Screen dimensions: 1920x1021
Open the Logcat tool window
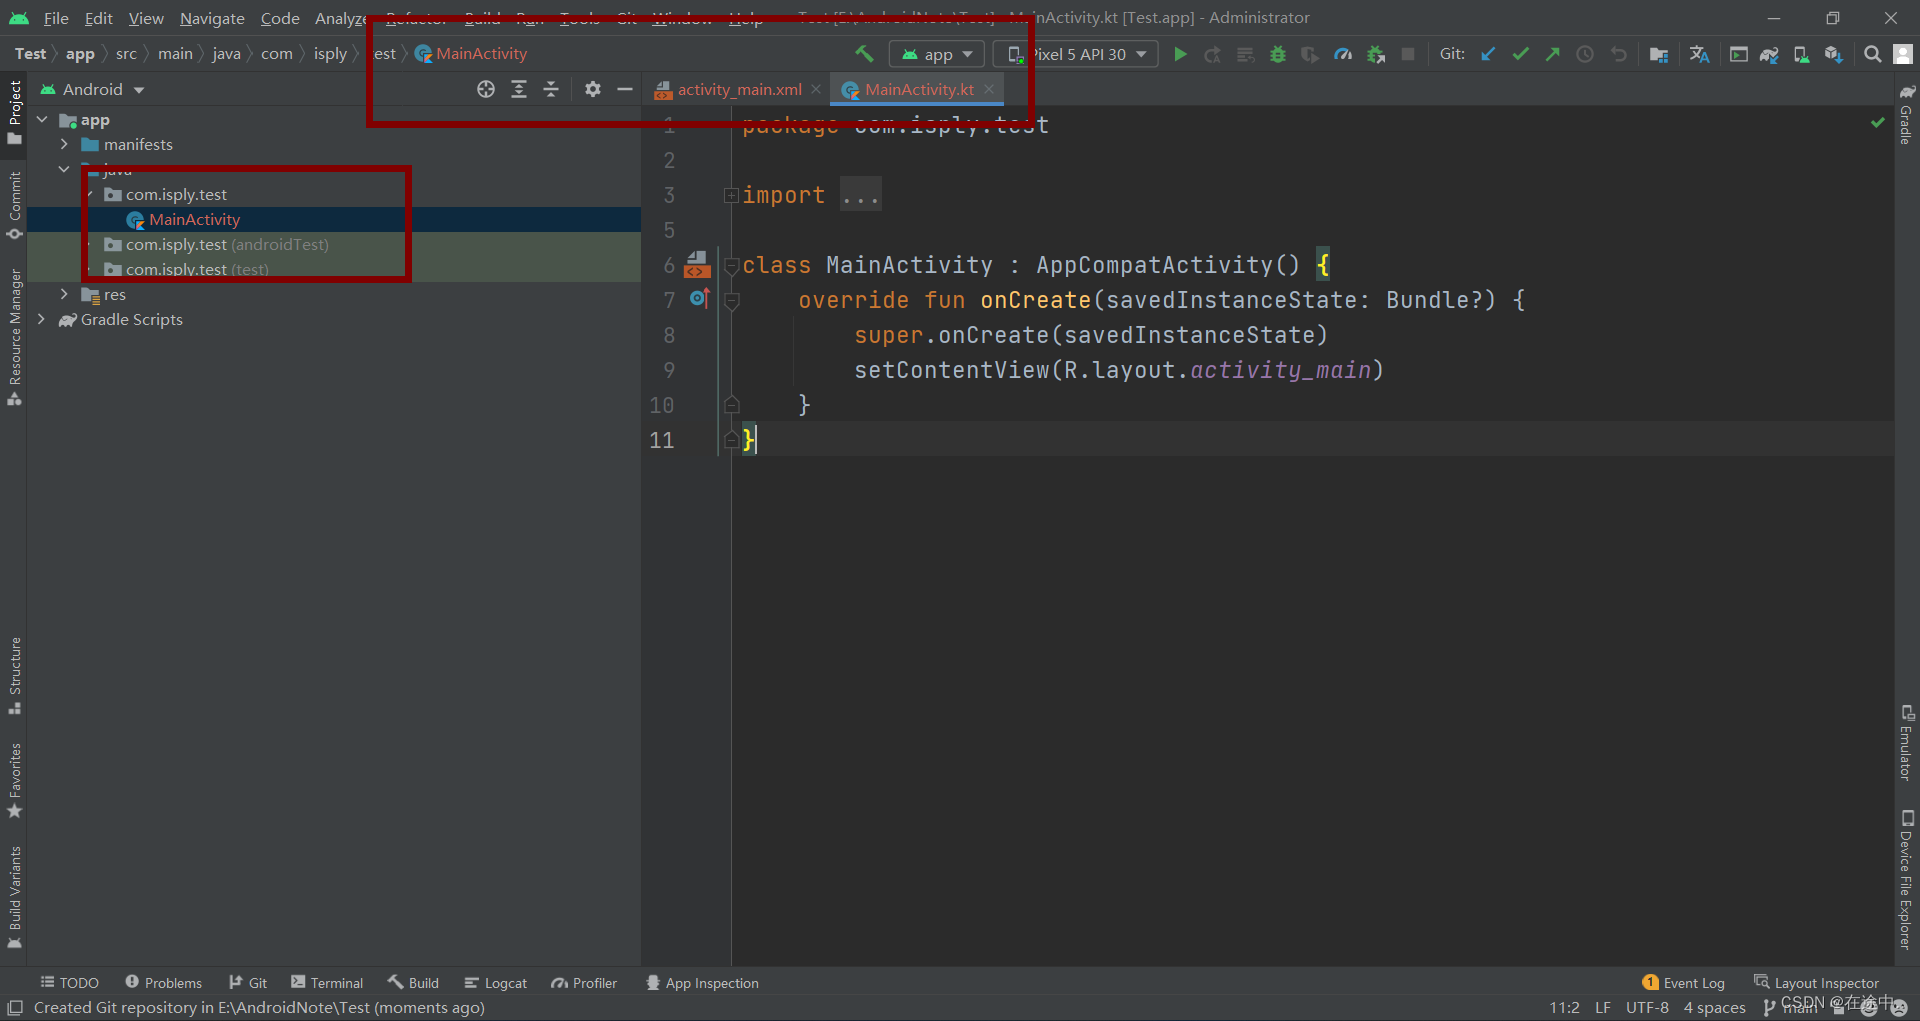tap(496, 983)
